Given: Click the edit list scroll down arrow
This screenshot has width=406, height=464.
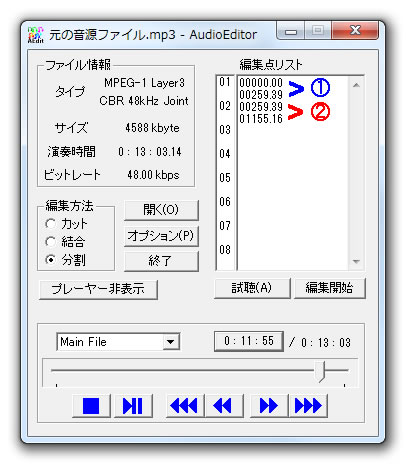Looking at the screenshot, I should click(356, 261).
